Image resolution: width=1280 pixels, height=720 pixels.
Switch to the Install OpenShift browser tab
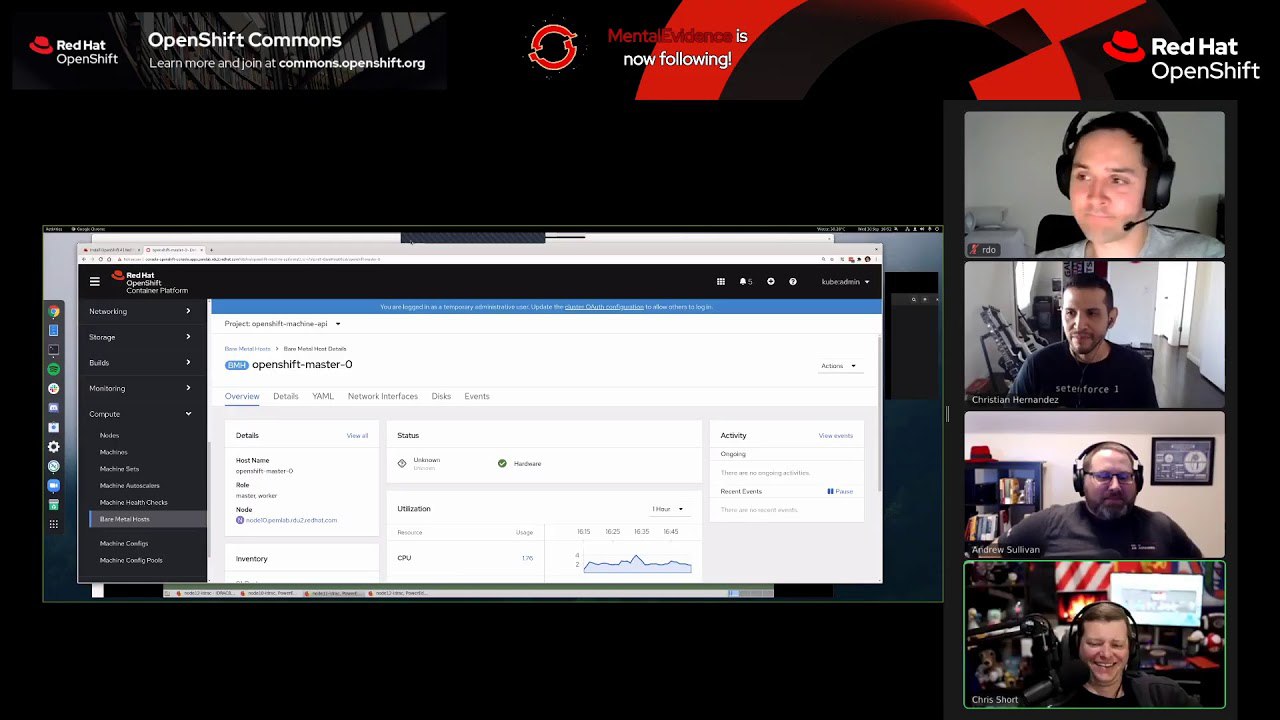coord(110,249)
